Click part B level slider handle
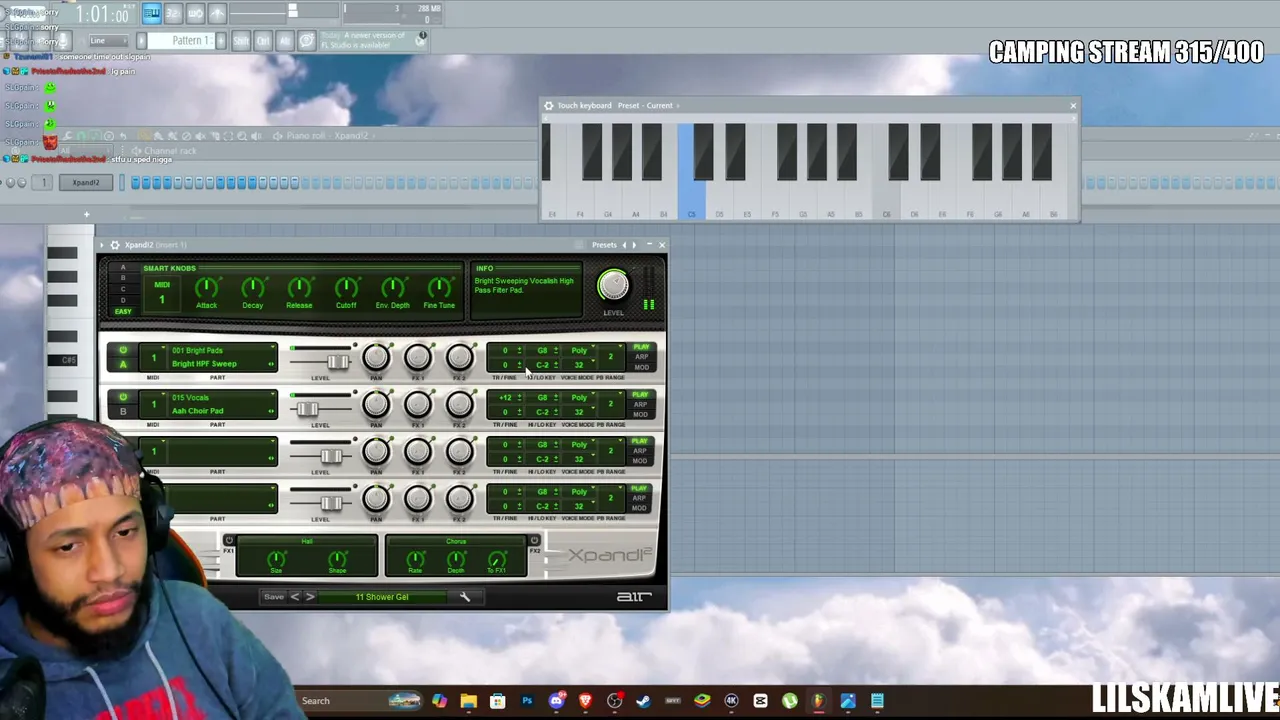The height and width of the screenshot is (720, 1280). point(307,409)
